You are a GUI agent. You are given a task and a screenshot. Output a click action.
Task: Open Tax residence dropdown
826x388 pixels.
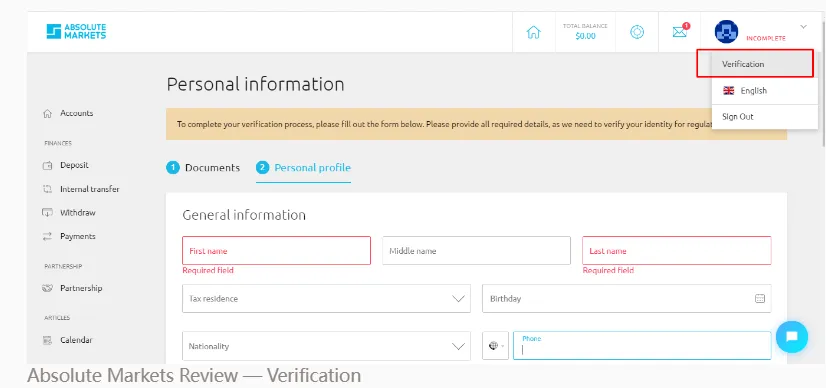point(326,299)
